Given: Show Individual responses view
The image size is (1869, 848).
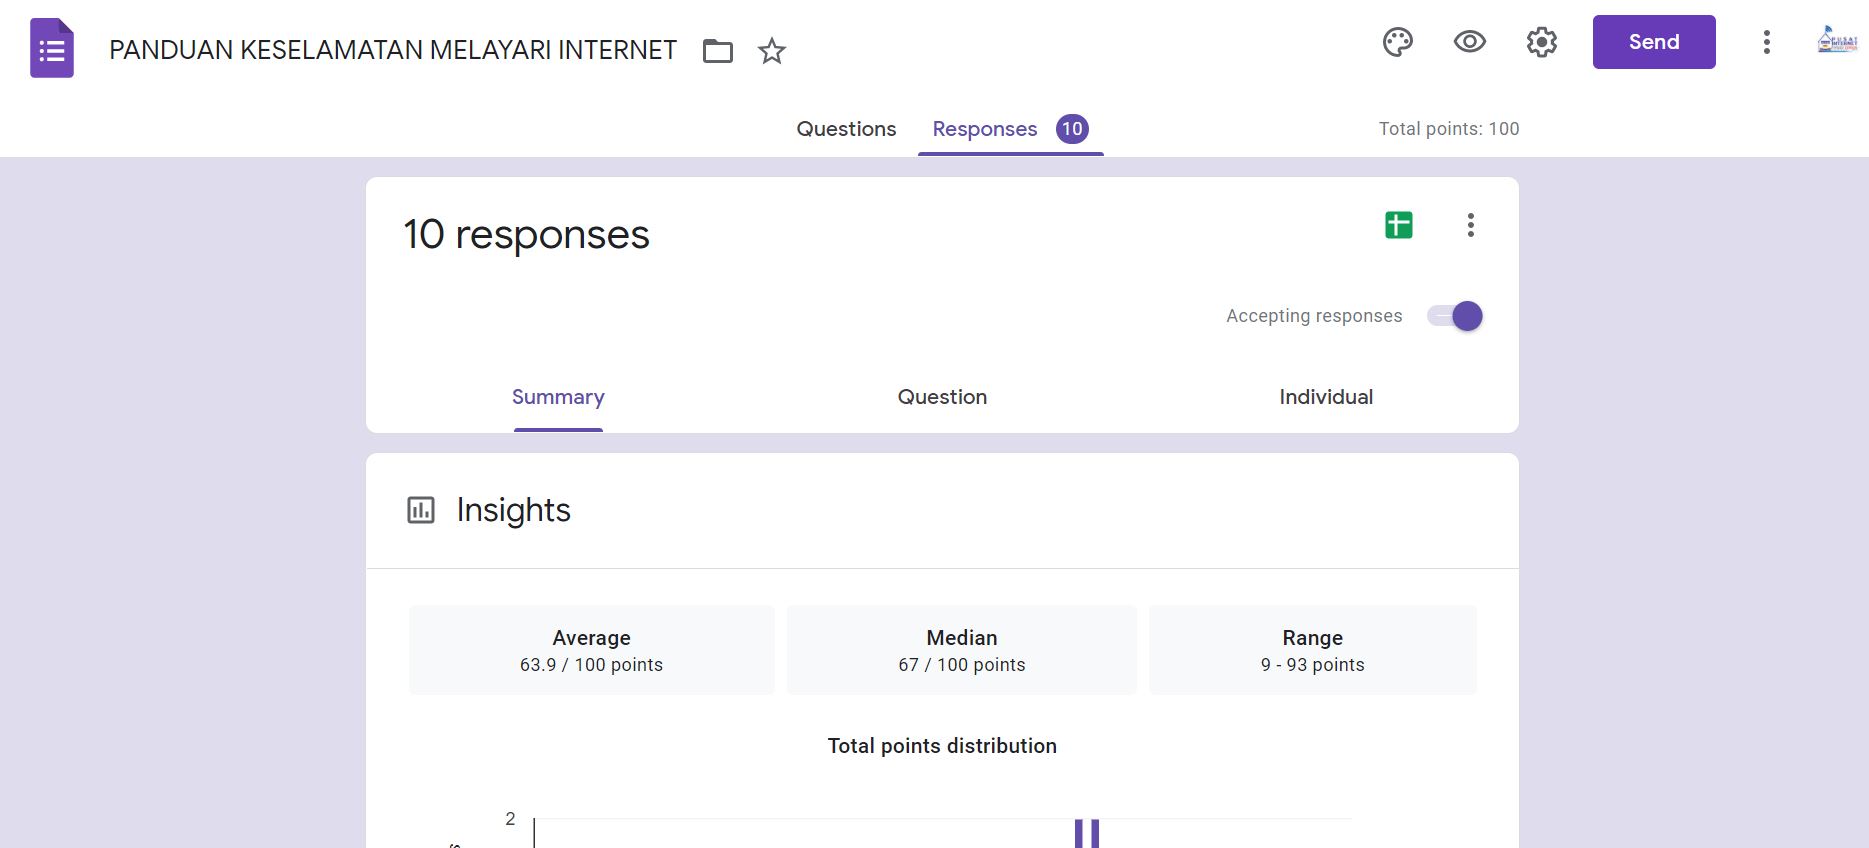Looking at the screenshot, I should coord(1326,397).
